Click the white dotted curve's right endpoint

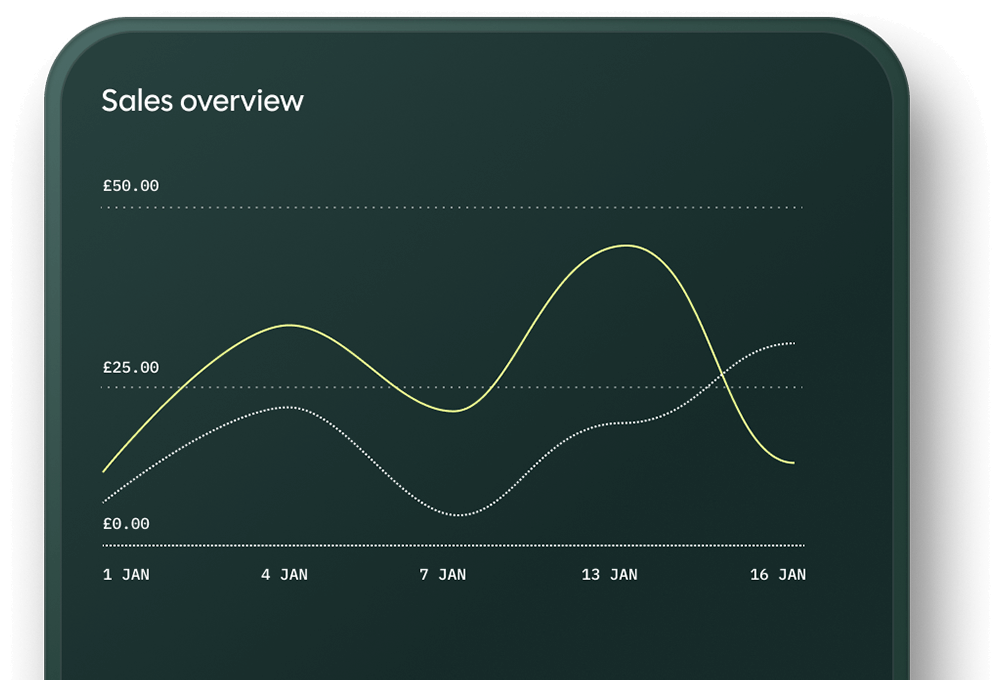coord(794,343)
